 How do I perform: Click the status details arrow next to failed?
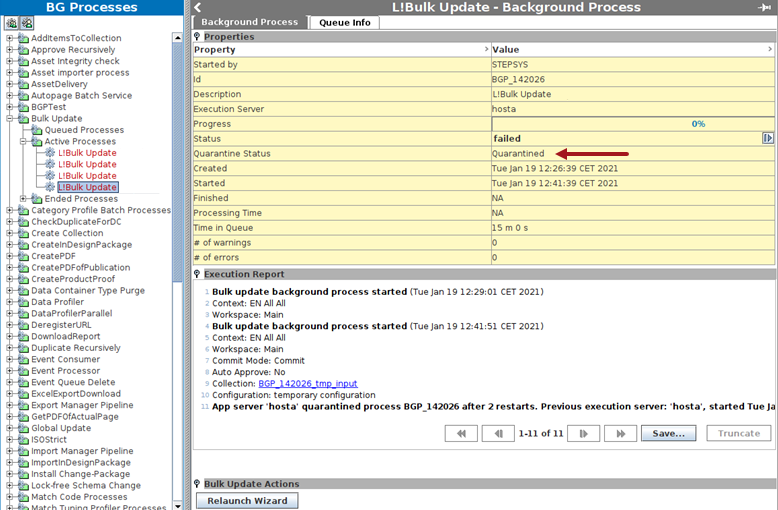pyautogui.click(x=768, y=138)
